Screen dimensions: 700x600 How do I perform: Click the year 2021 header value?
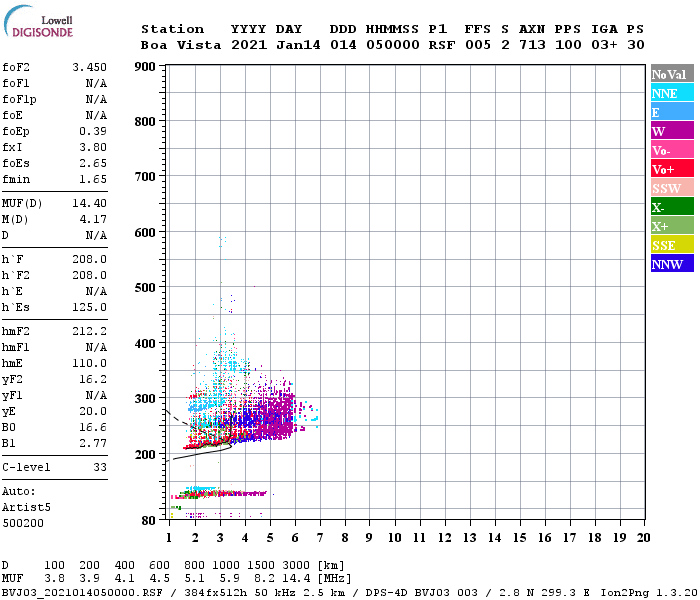pos(249,45)
